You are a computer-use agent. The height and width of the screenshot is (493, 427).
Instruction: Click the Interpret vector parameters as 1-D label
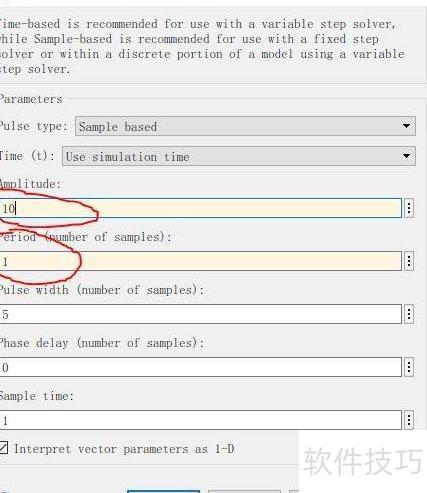click(124, 449)
